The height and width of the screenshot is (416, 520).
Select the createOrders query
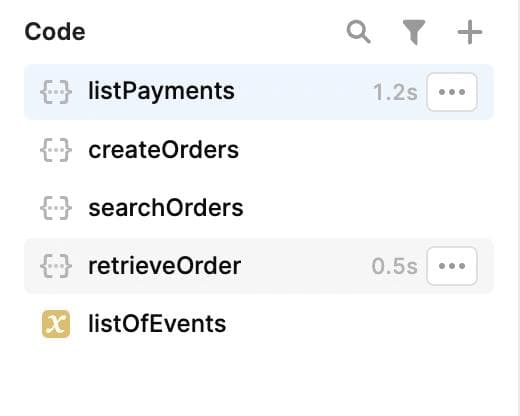(259, 150)
